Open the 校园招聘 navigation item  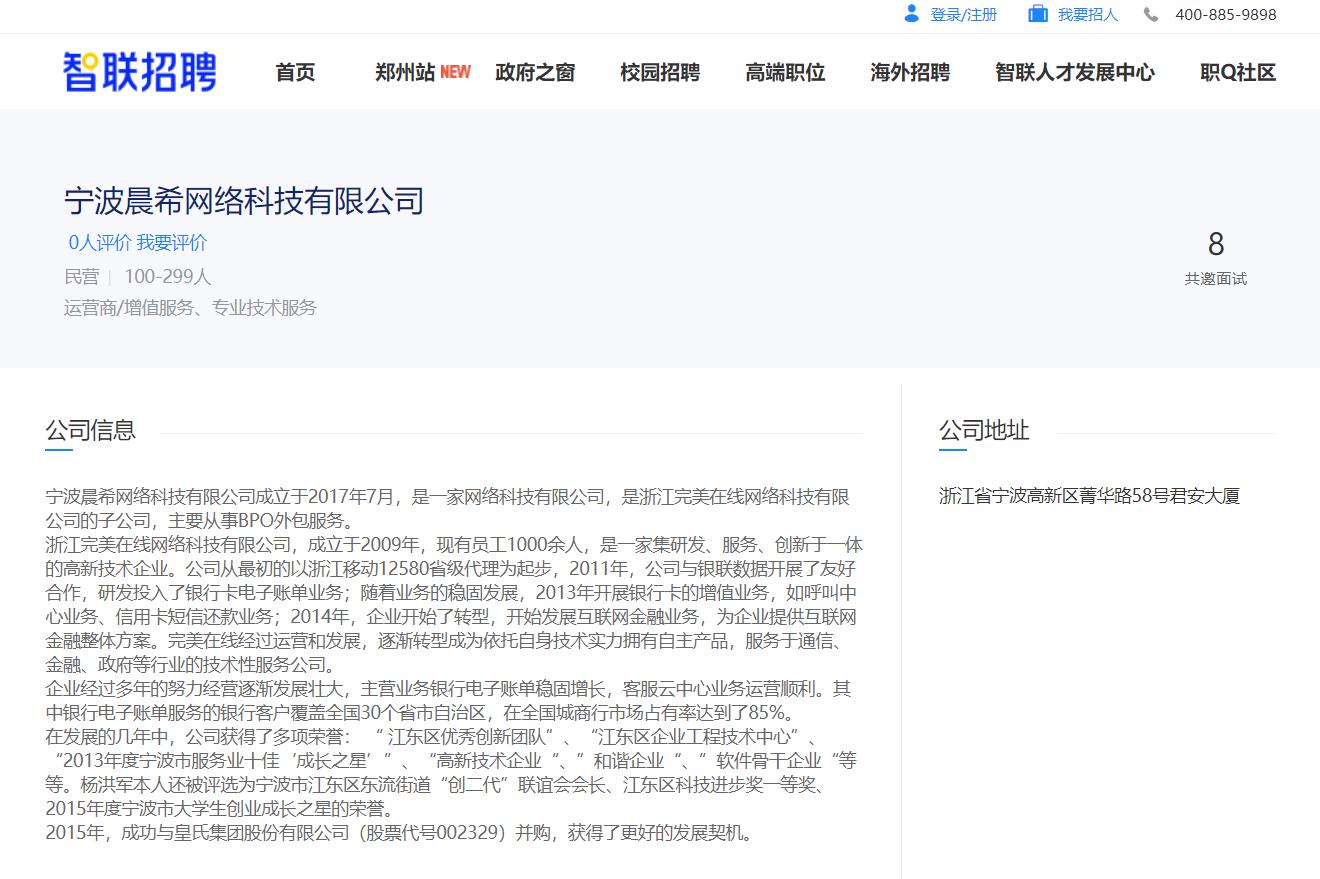[x=660, y=72]
